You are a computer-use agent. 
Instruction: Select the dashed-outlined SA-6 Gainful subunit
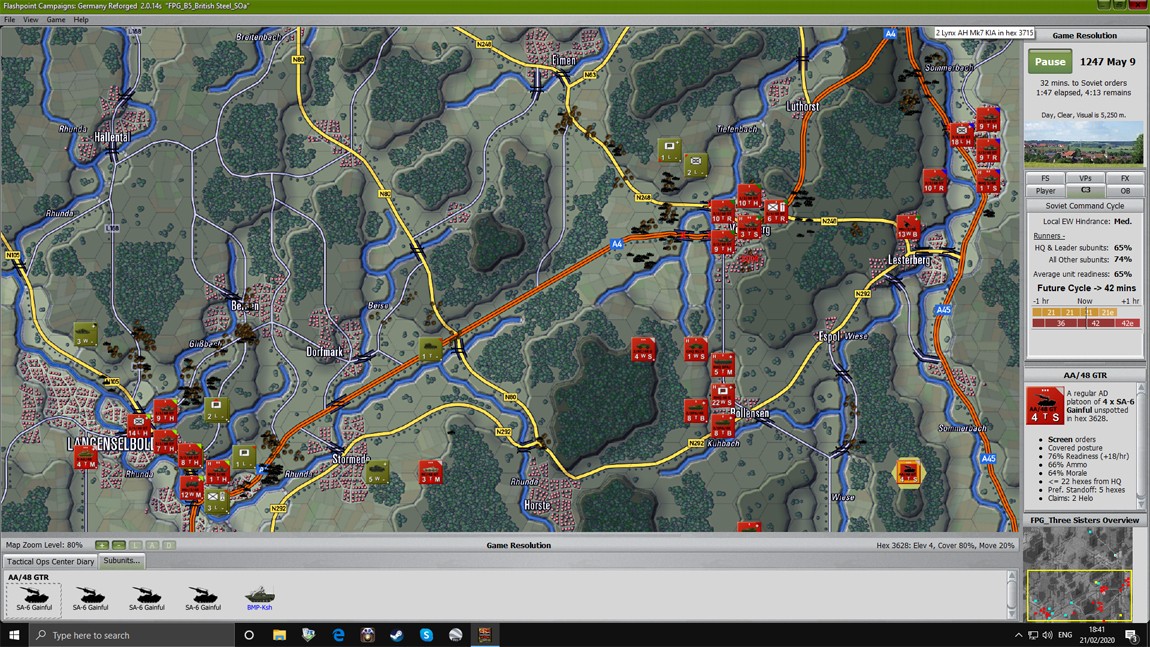(x=34, y=598)
